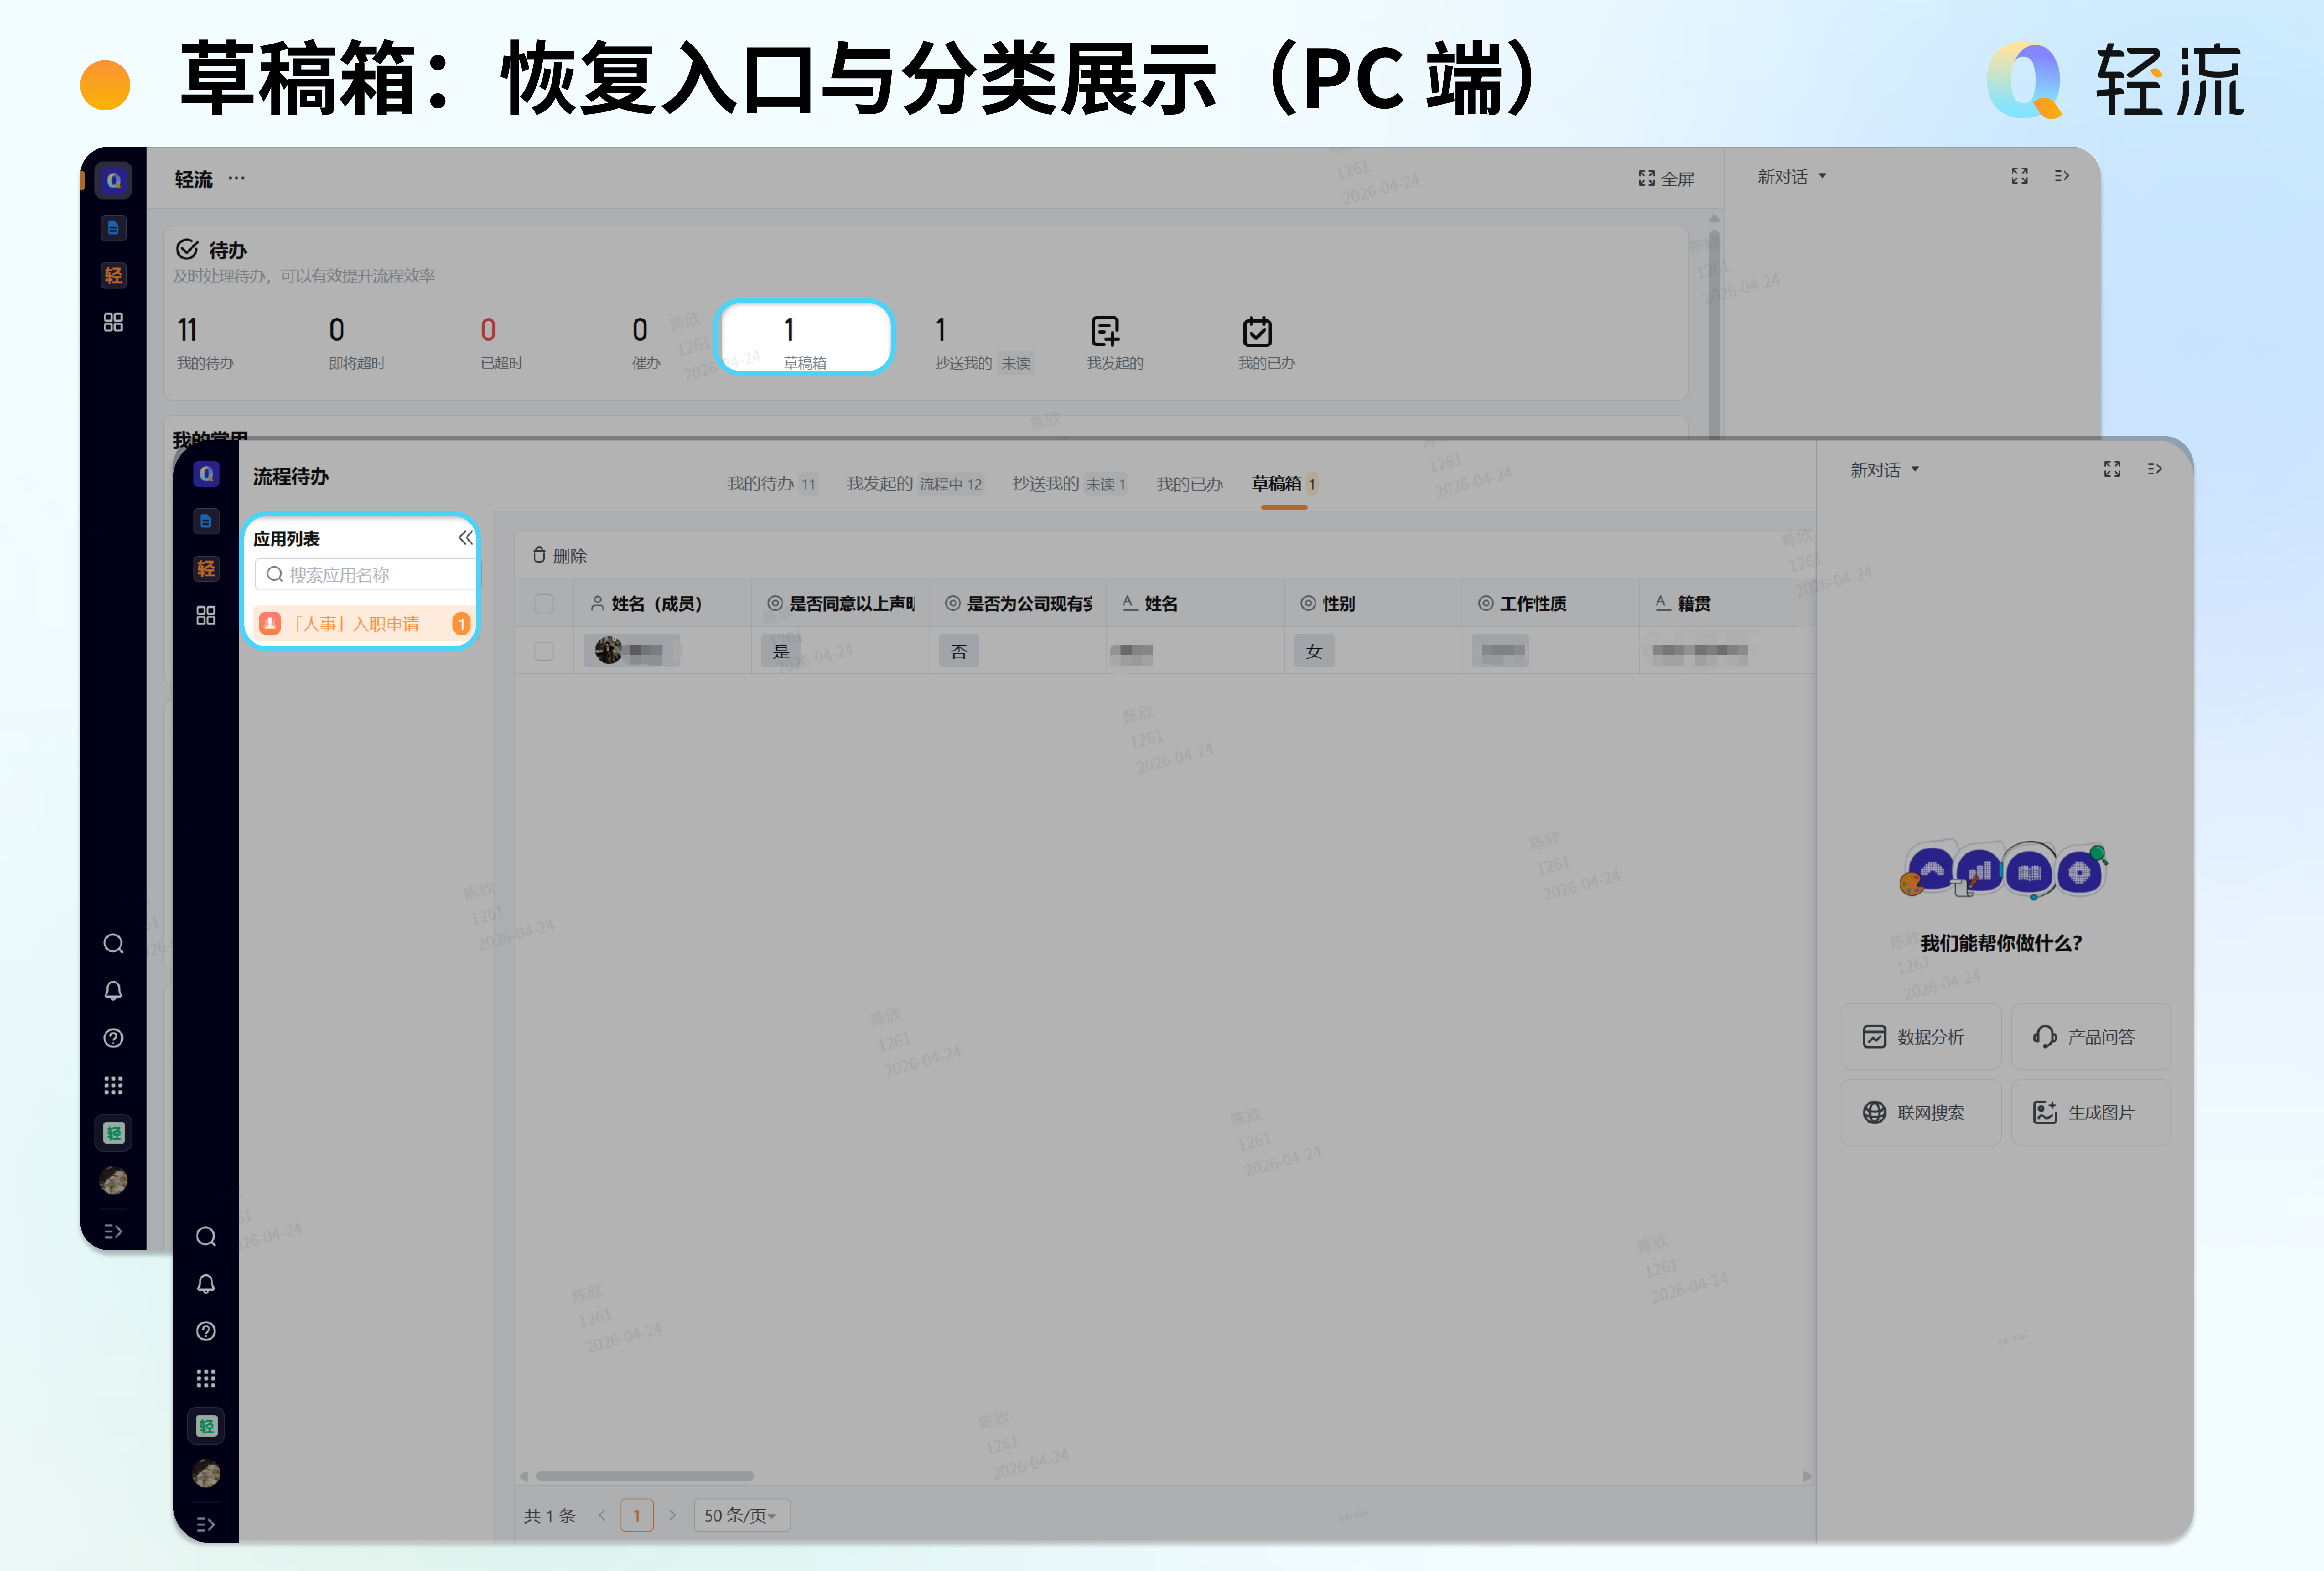Image resolution: width=2324 pixels, height=1571 pixels.
Task: Switch to 我的待办 tab in the front window
Action: point(772,484)
